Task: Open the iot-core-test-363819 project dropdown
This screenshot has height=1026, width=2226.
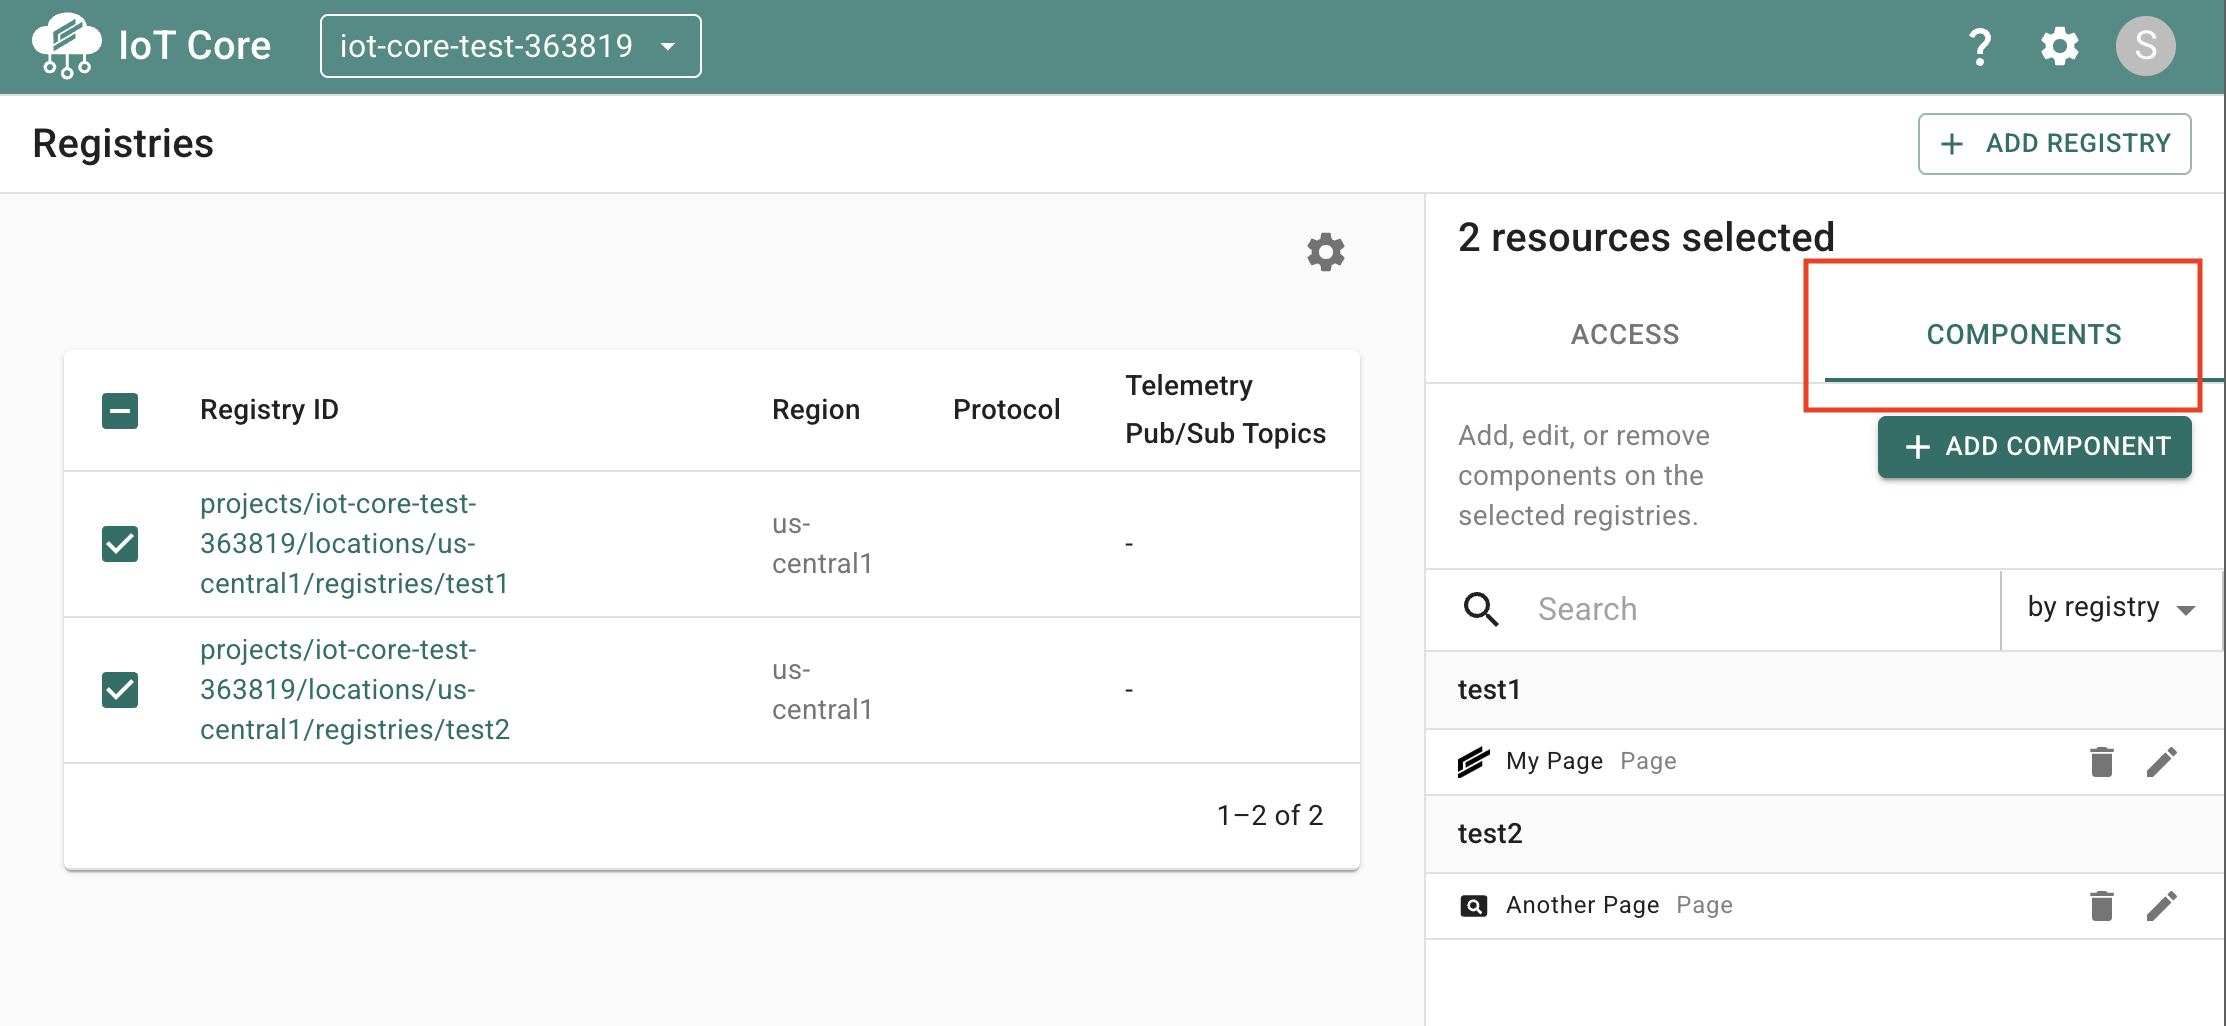Action: coord(510,46)
